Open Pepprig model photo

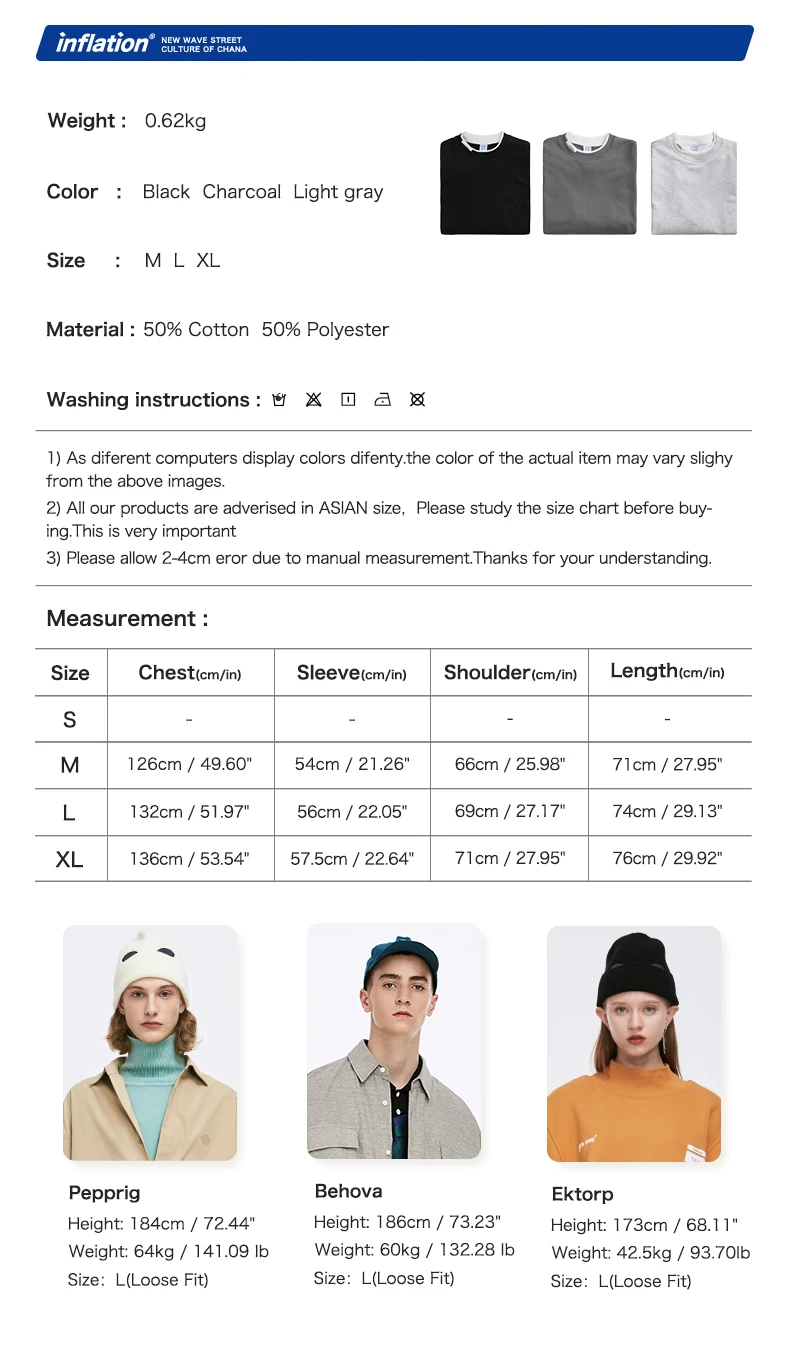point(150,1043)
